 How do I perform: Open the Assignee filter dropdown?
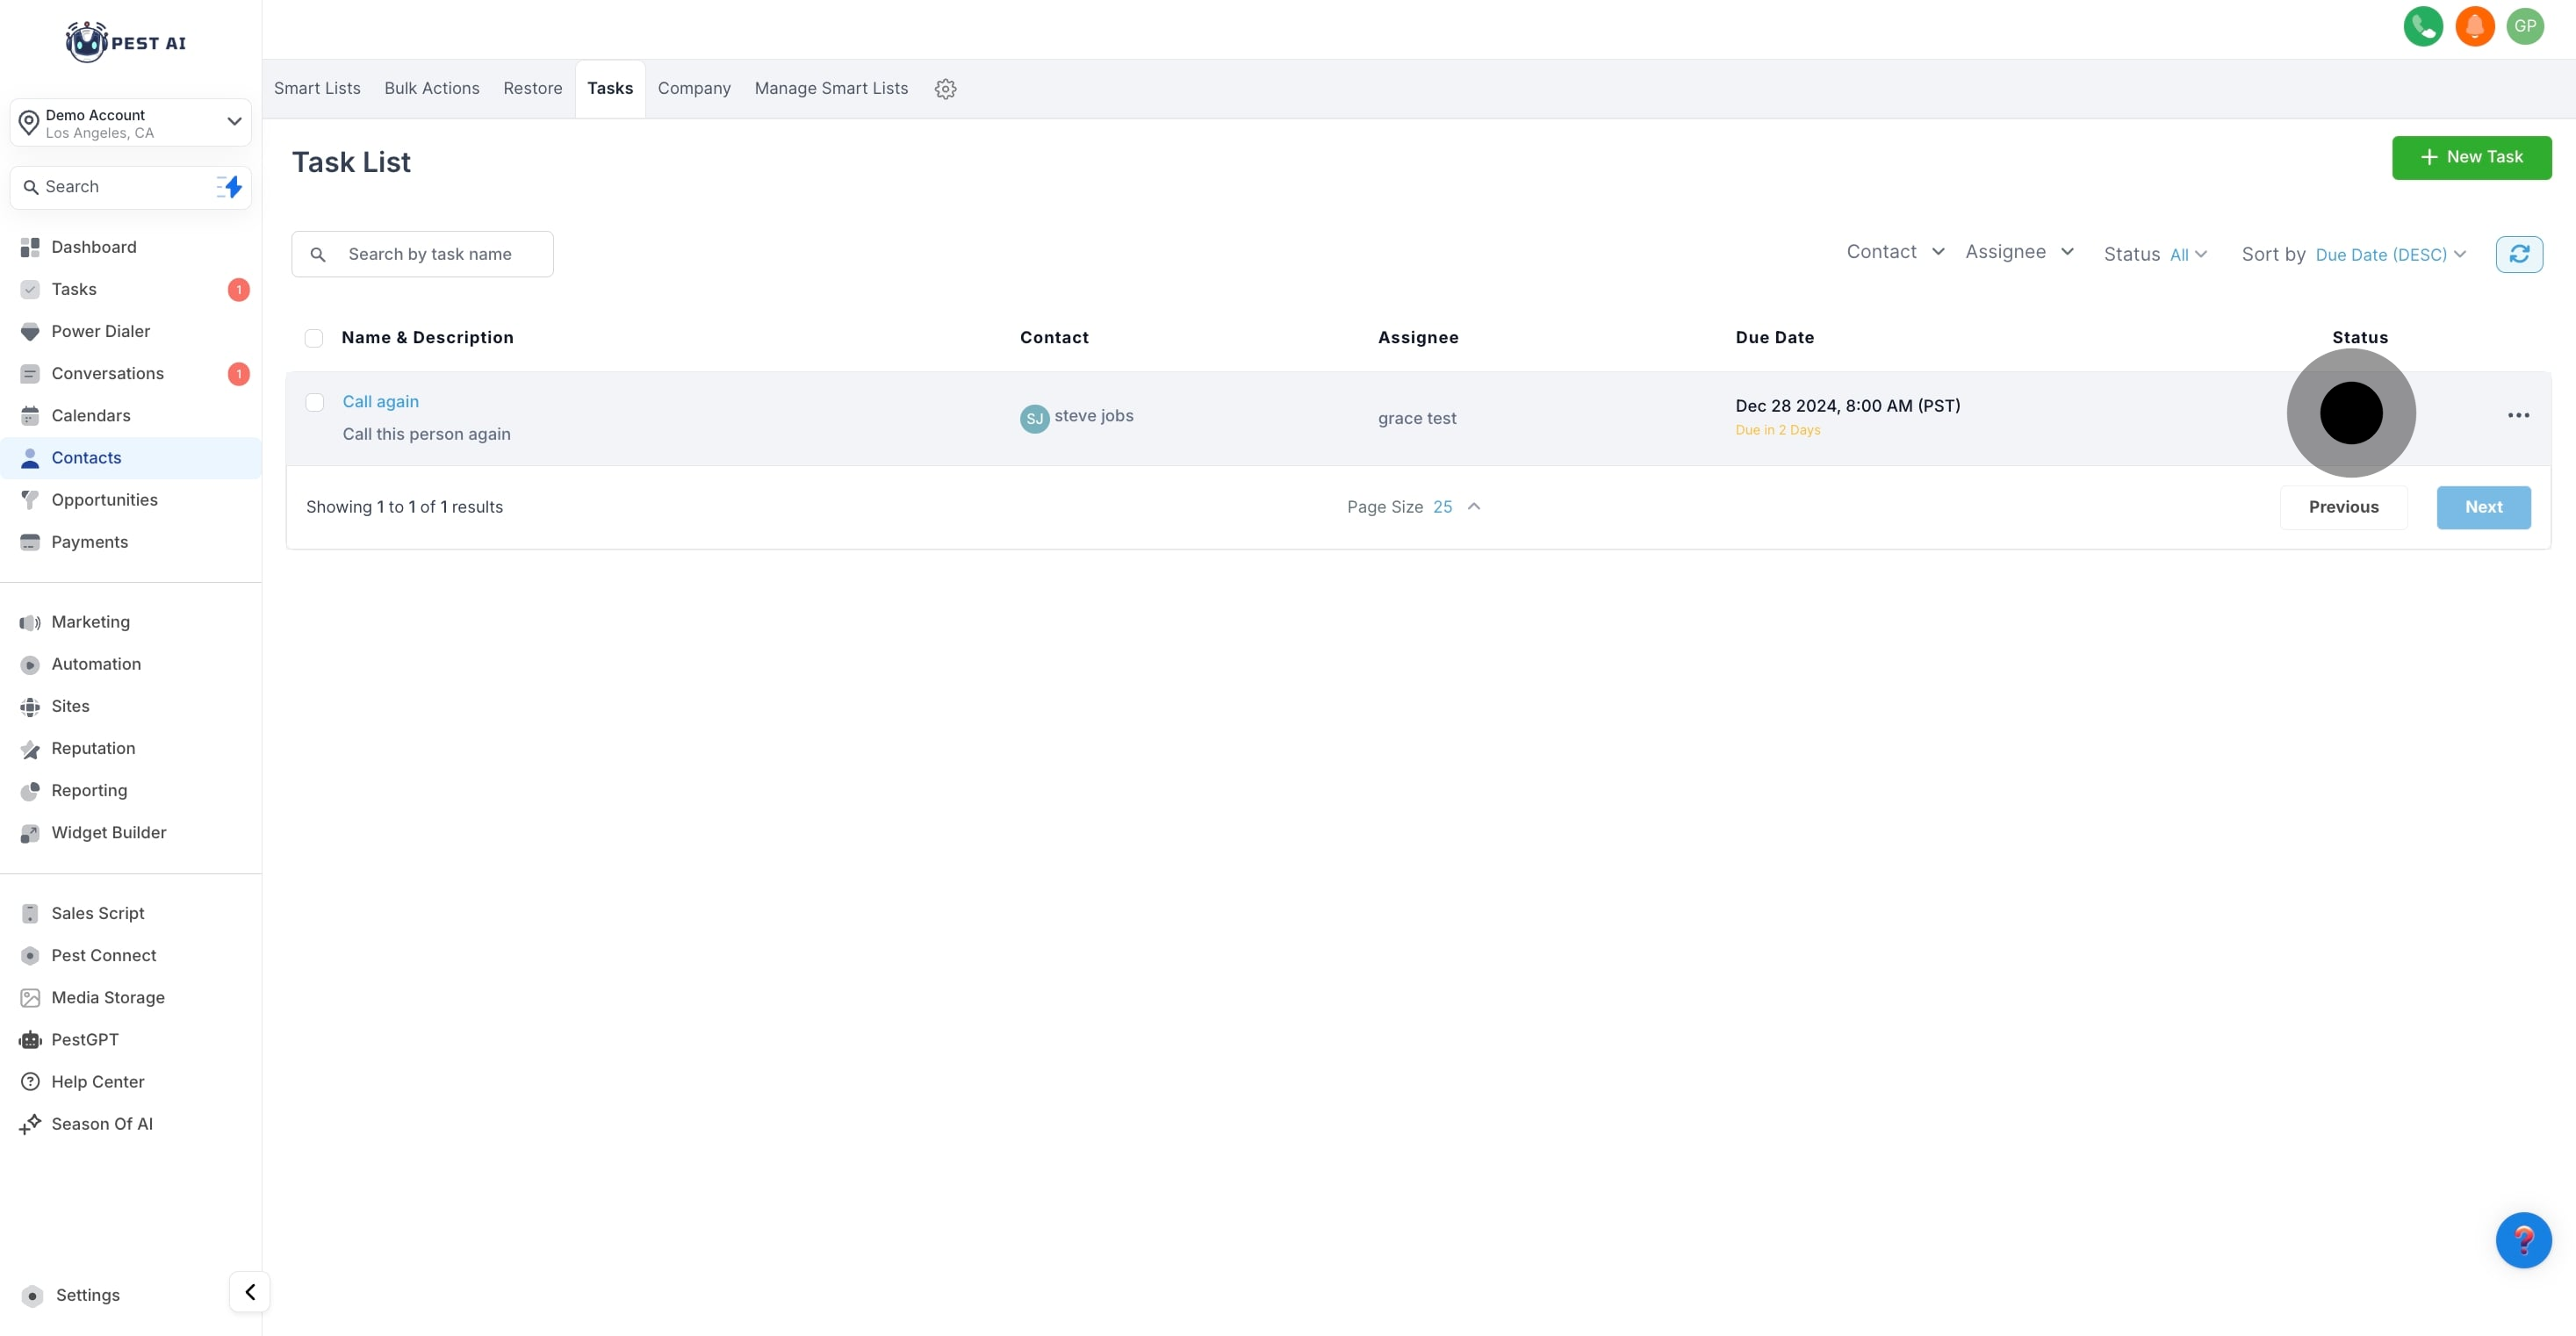[x=2019, y=252]
